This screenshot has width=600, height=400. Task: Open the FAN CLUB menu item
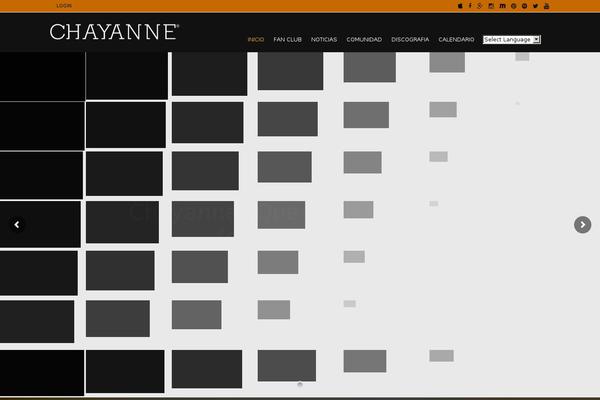pyautogui.click(x=287, y=39)
